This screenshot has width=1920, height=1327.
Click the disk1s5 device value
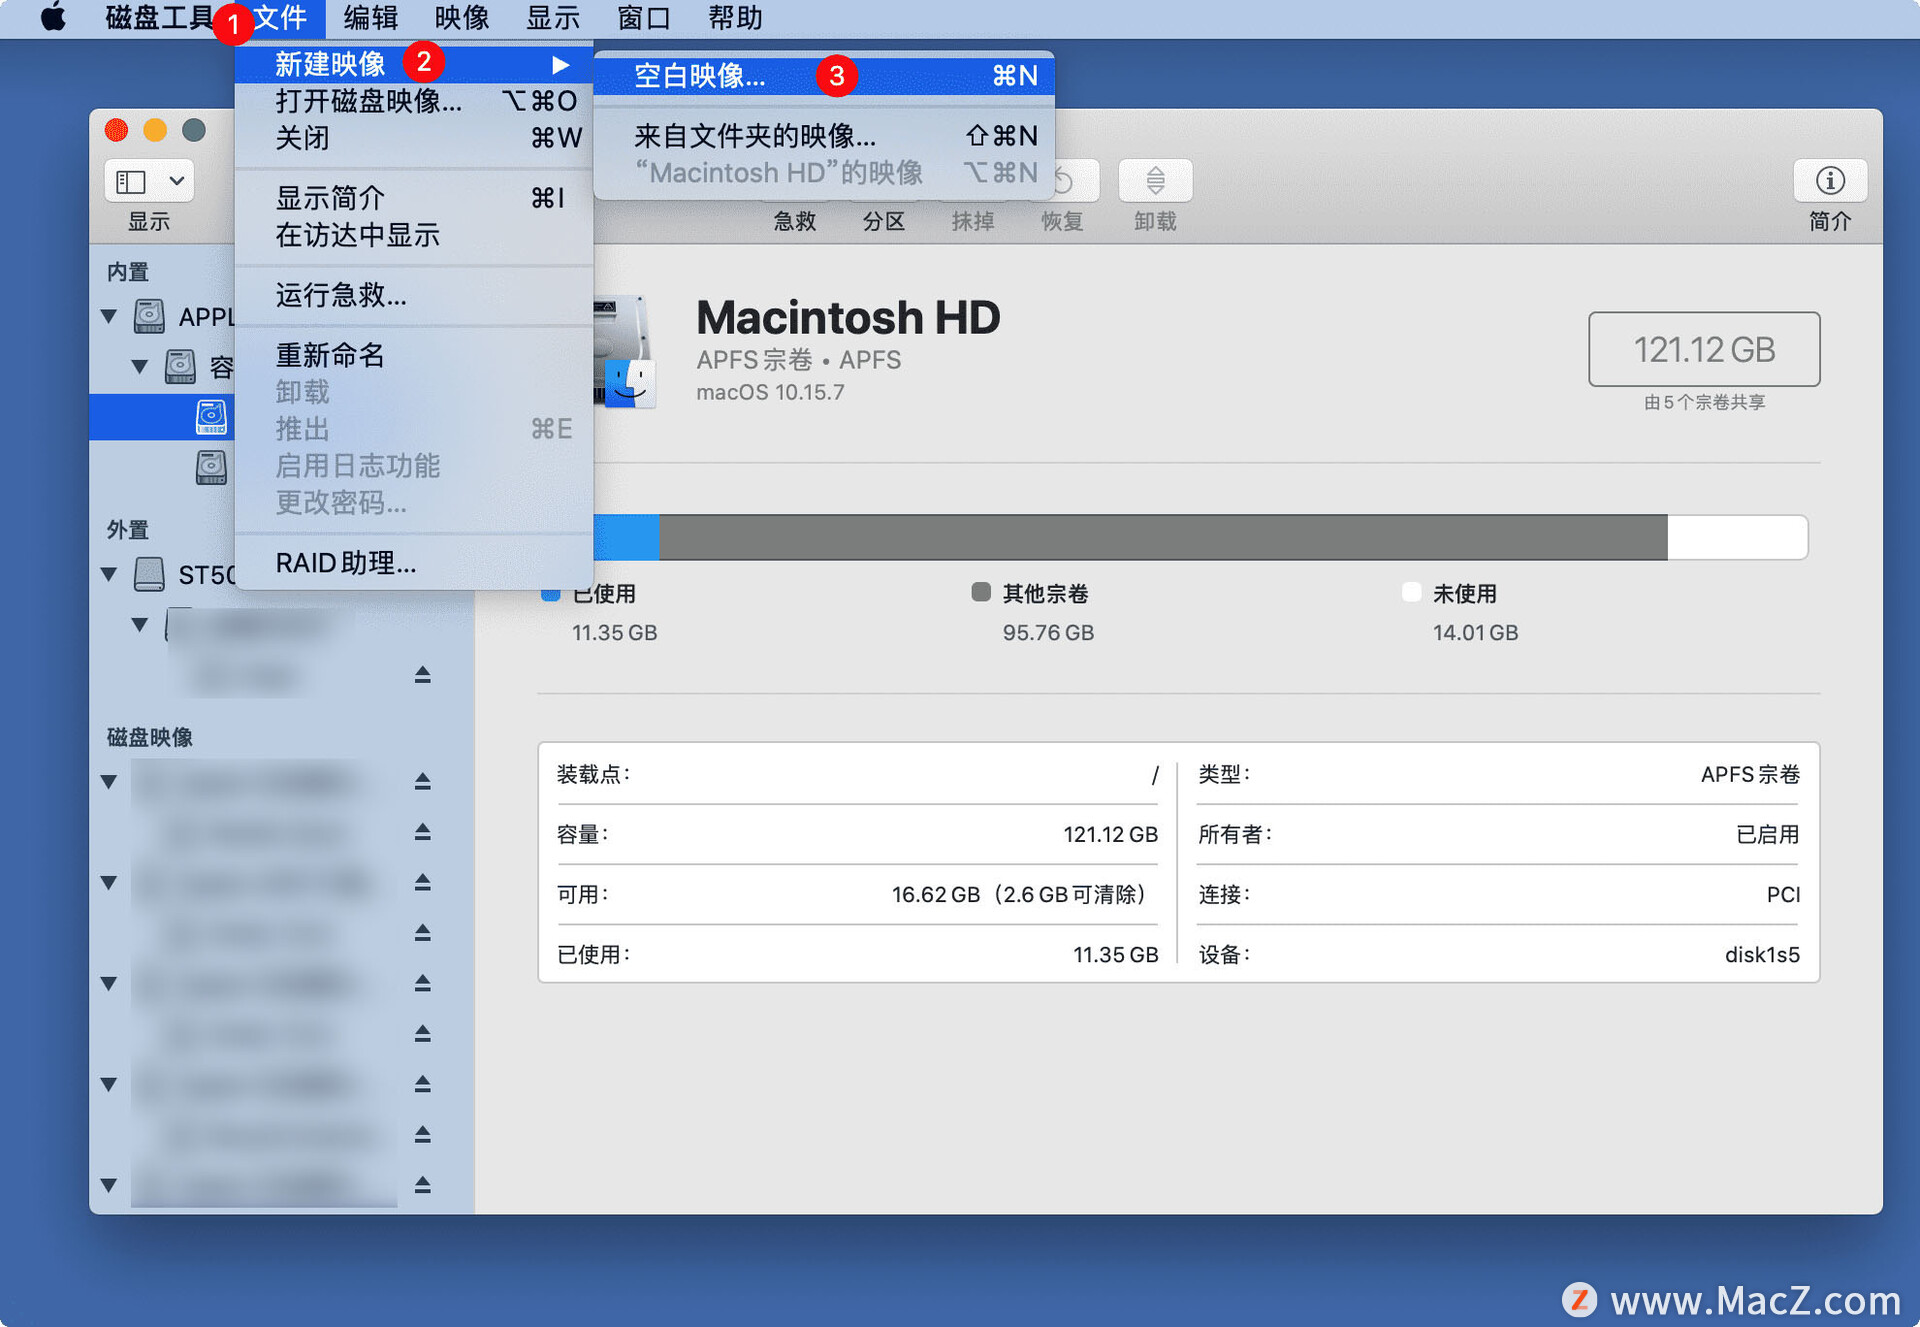[1762, 954]
